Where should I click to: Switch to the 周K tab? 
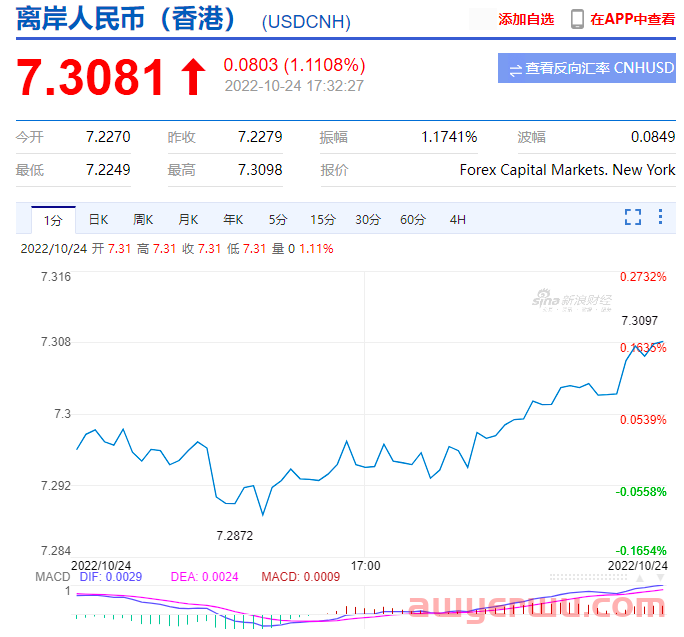pyautogui.click(x=143, y=219)
